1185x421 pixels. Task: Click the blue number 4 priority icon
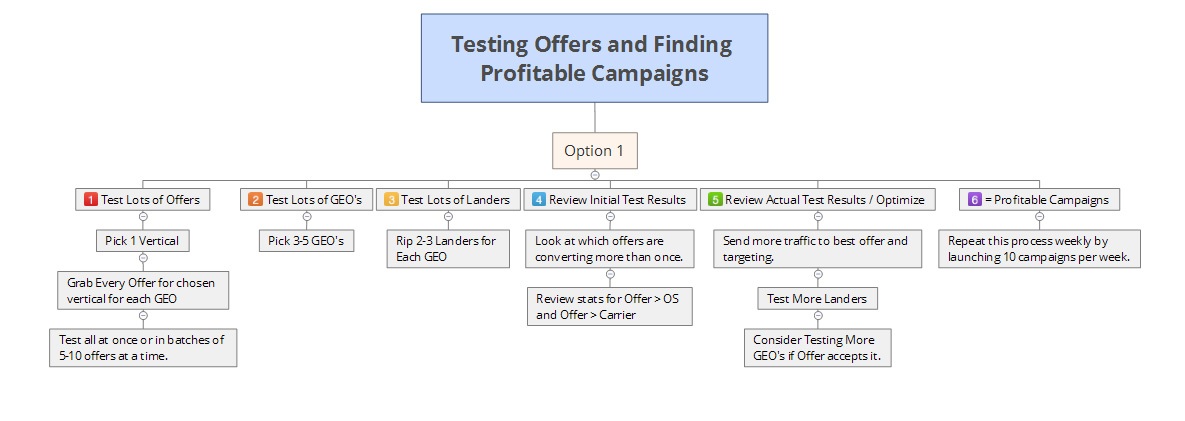tap(539, 200)
